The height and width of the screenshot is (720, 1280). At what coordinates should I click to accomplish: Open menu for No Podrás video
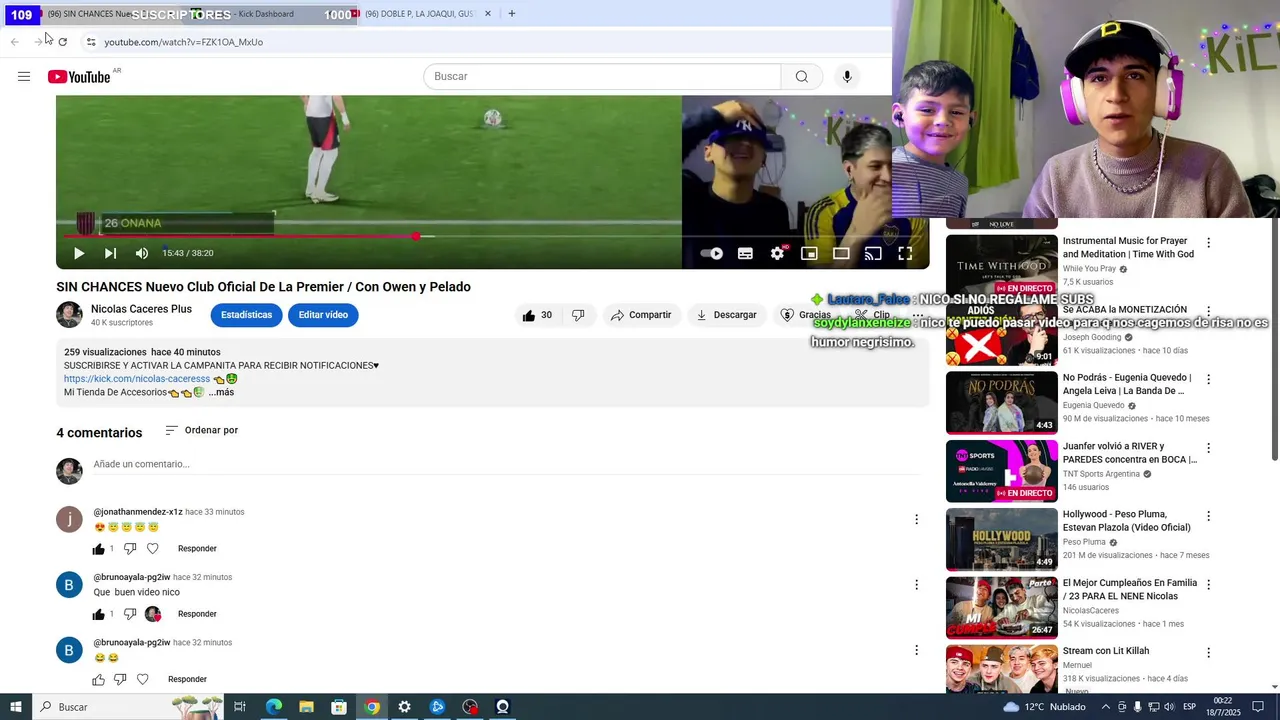pyautogui.click(x=1208, y=380)
